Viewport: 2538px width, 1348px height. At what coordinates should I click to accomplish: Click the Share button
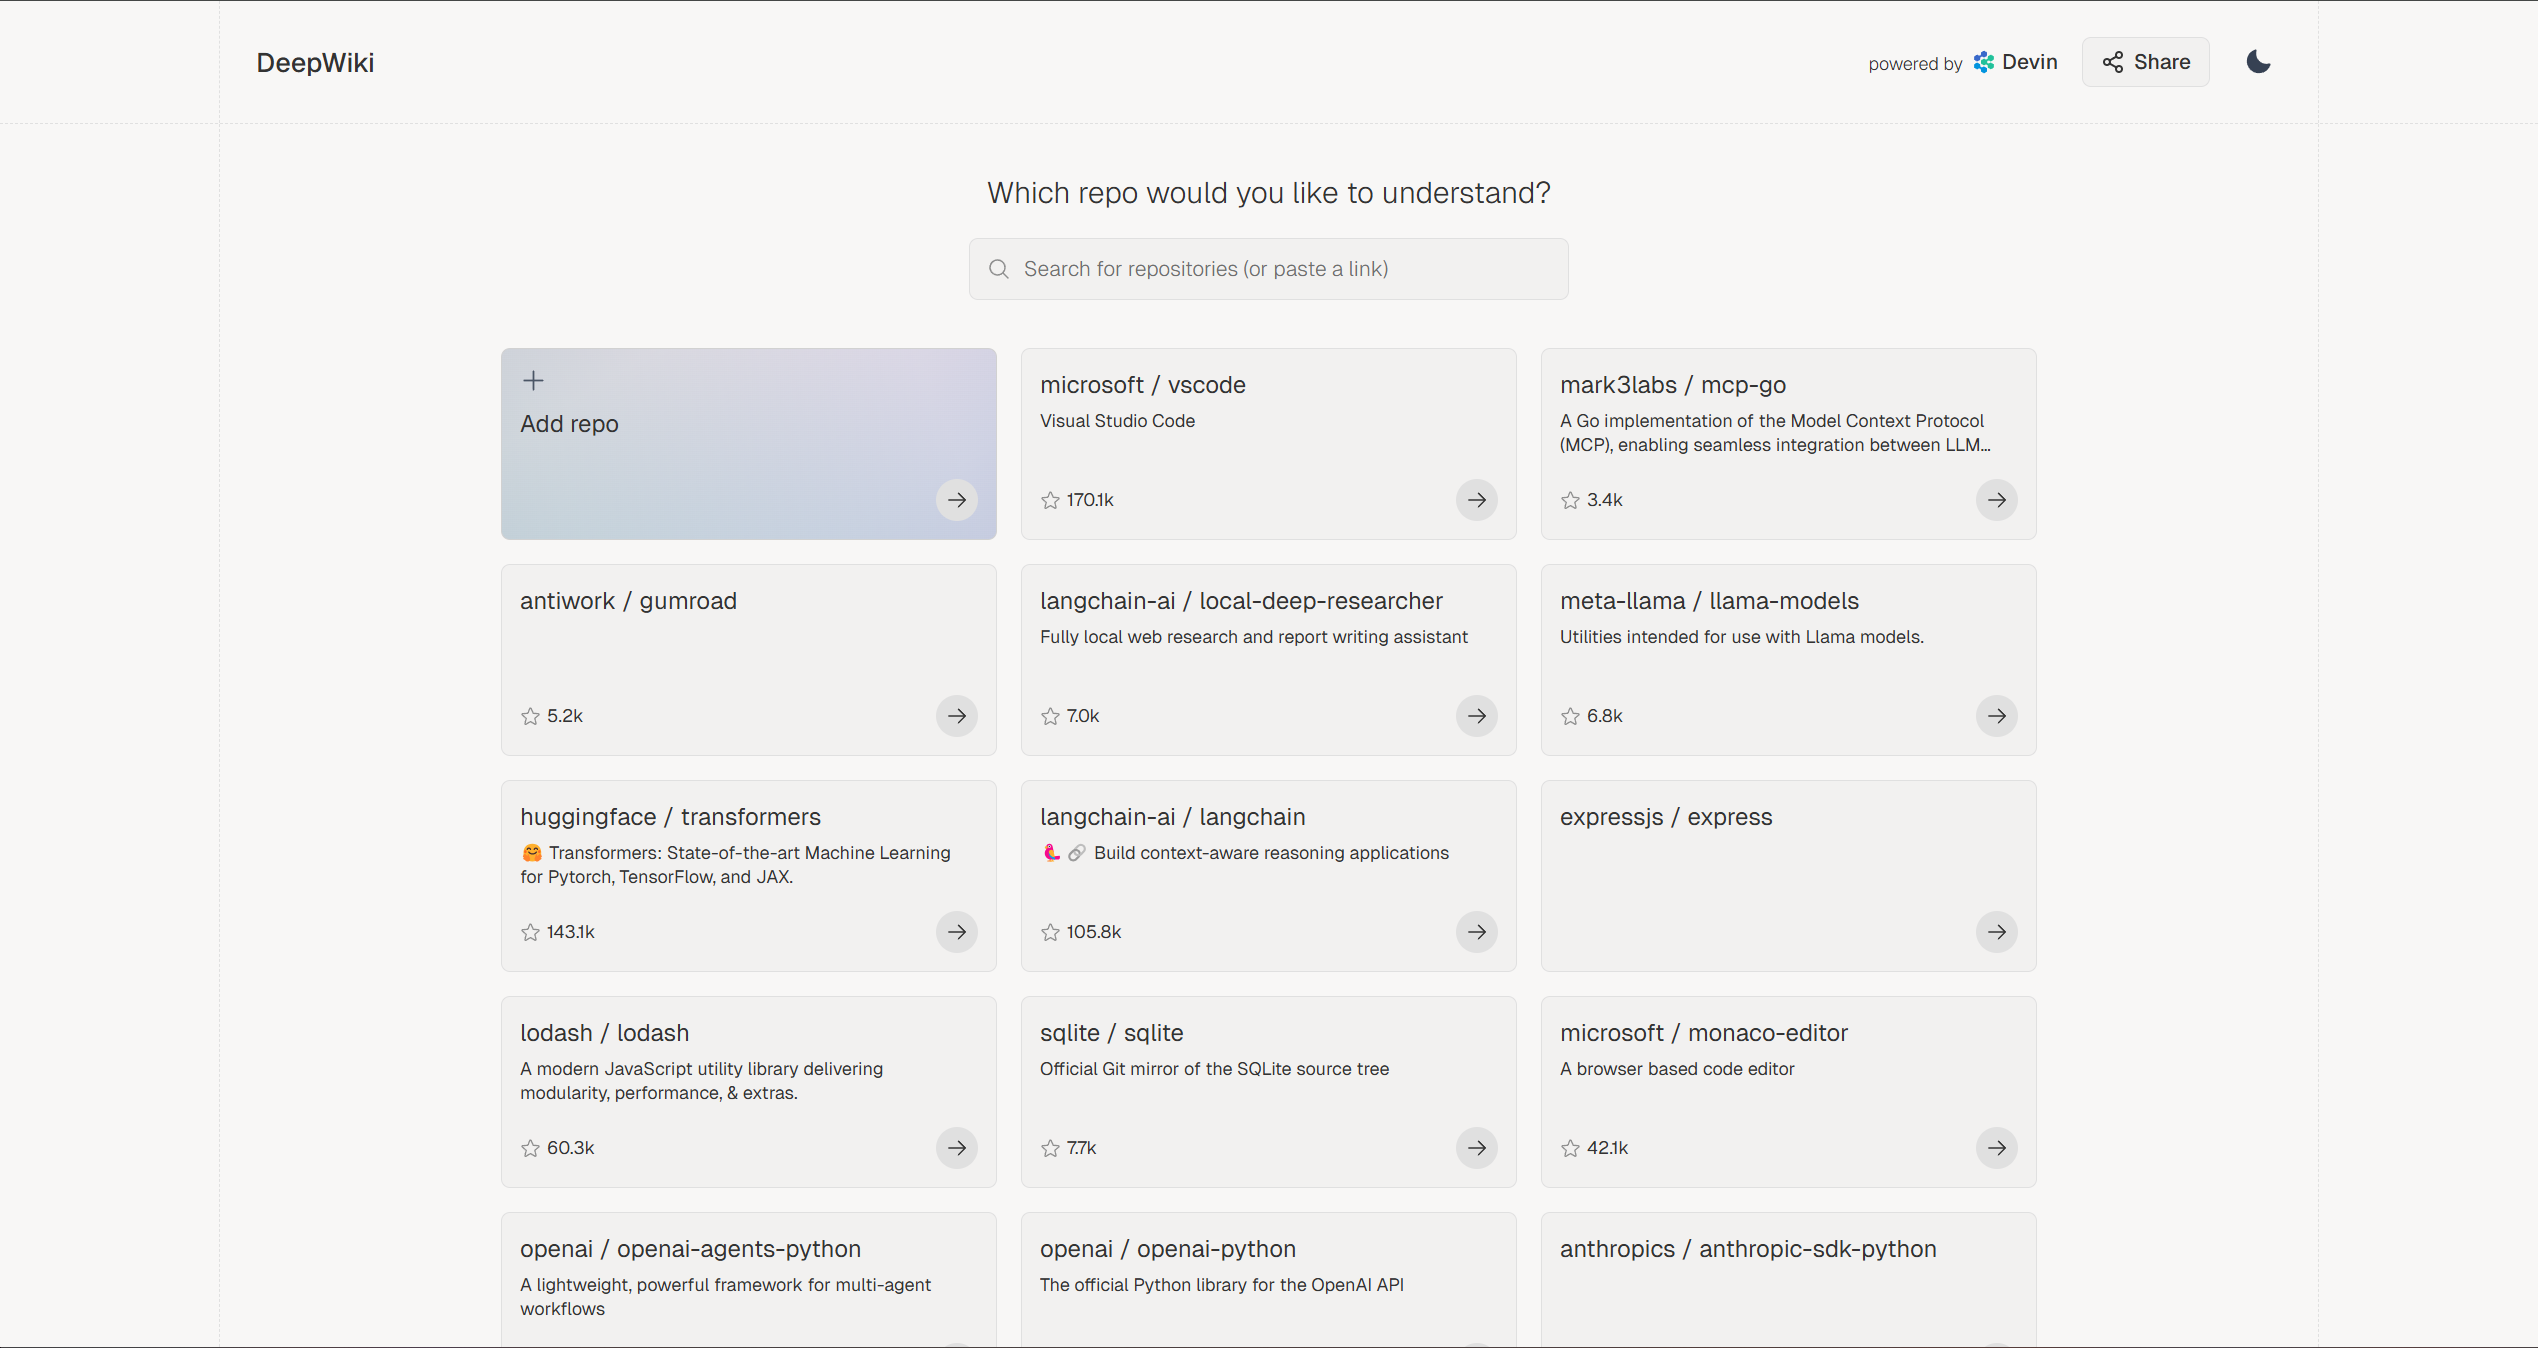[2145, 61]
